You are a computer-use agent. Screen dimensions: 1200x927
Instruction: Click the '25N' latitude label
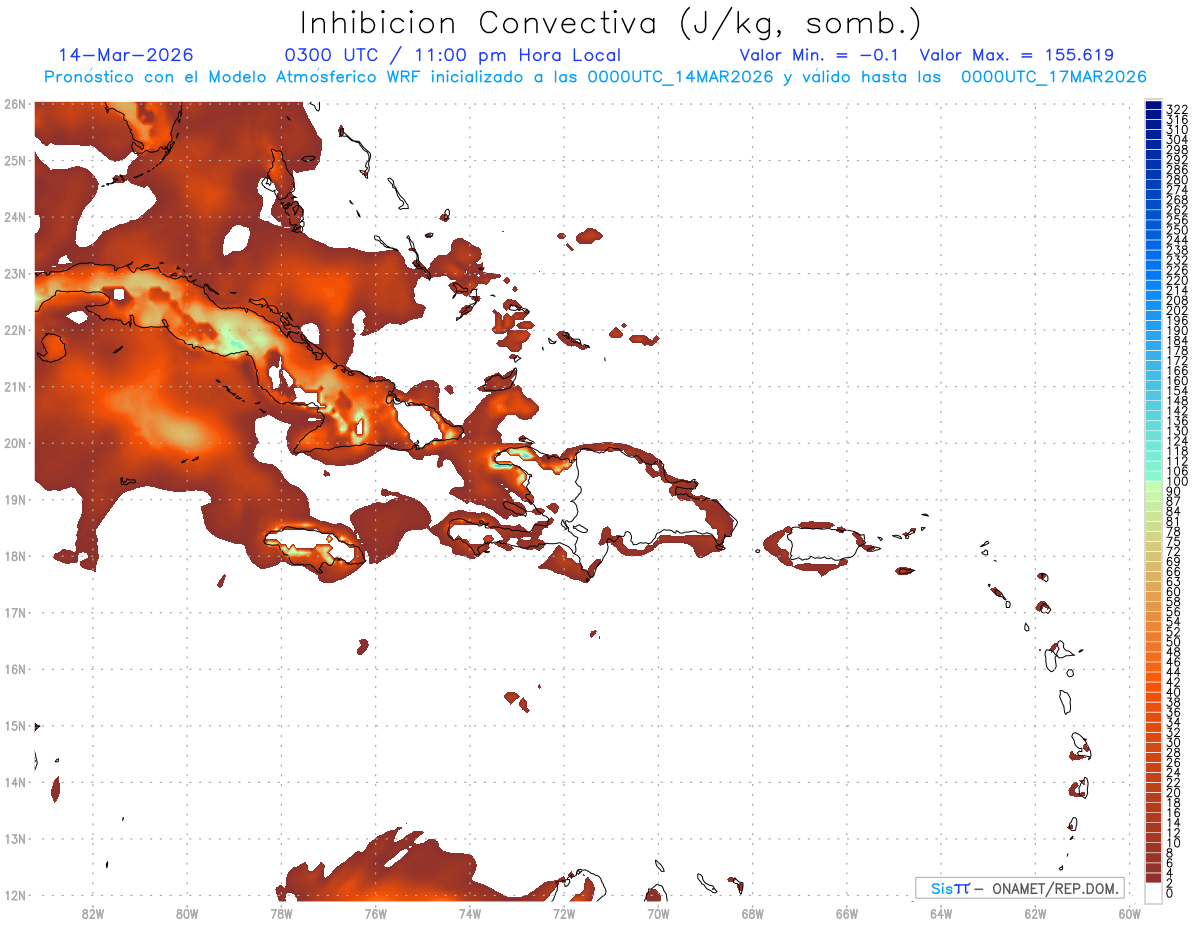point(14,160)
